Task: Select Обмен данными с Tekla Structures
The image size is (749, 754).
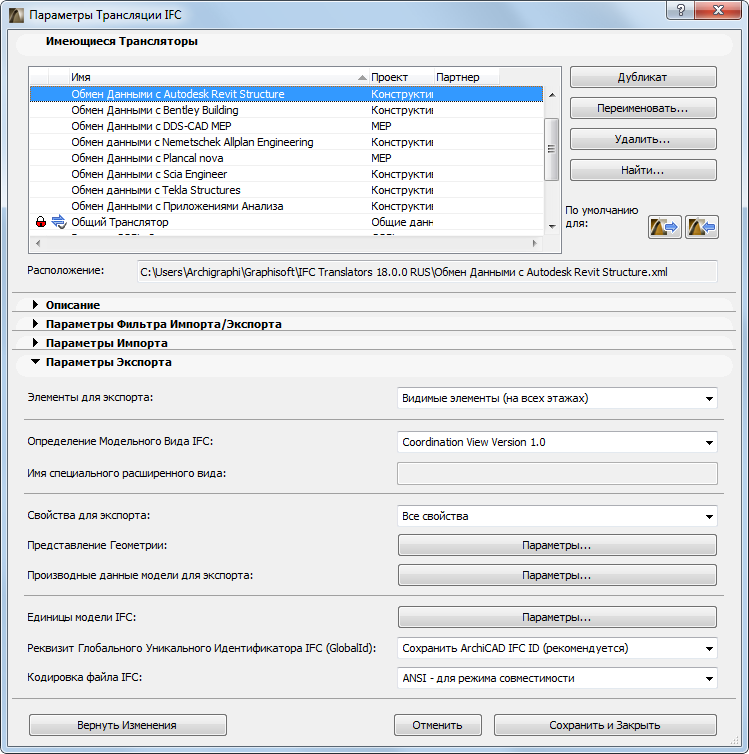Action: pyautogui.click(x=287, y=190)
